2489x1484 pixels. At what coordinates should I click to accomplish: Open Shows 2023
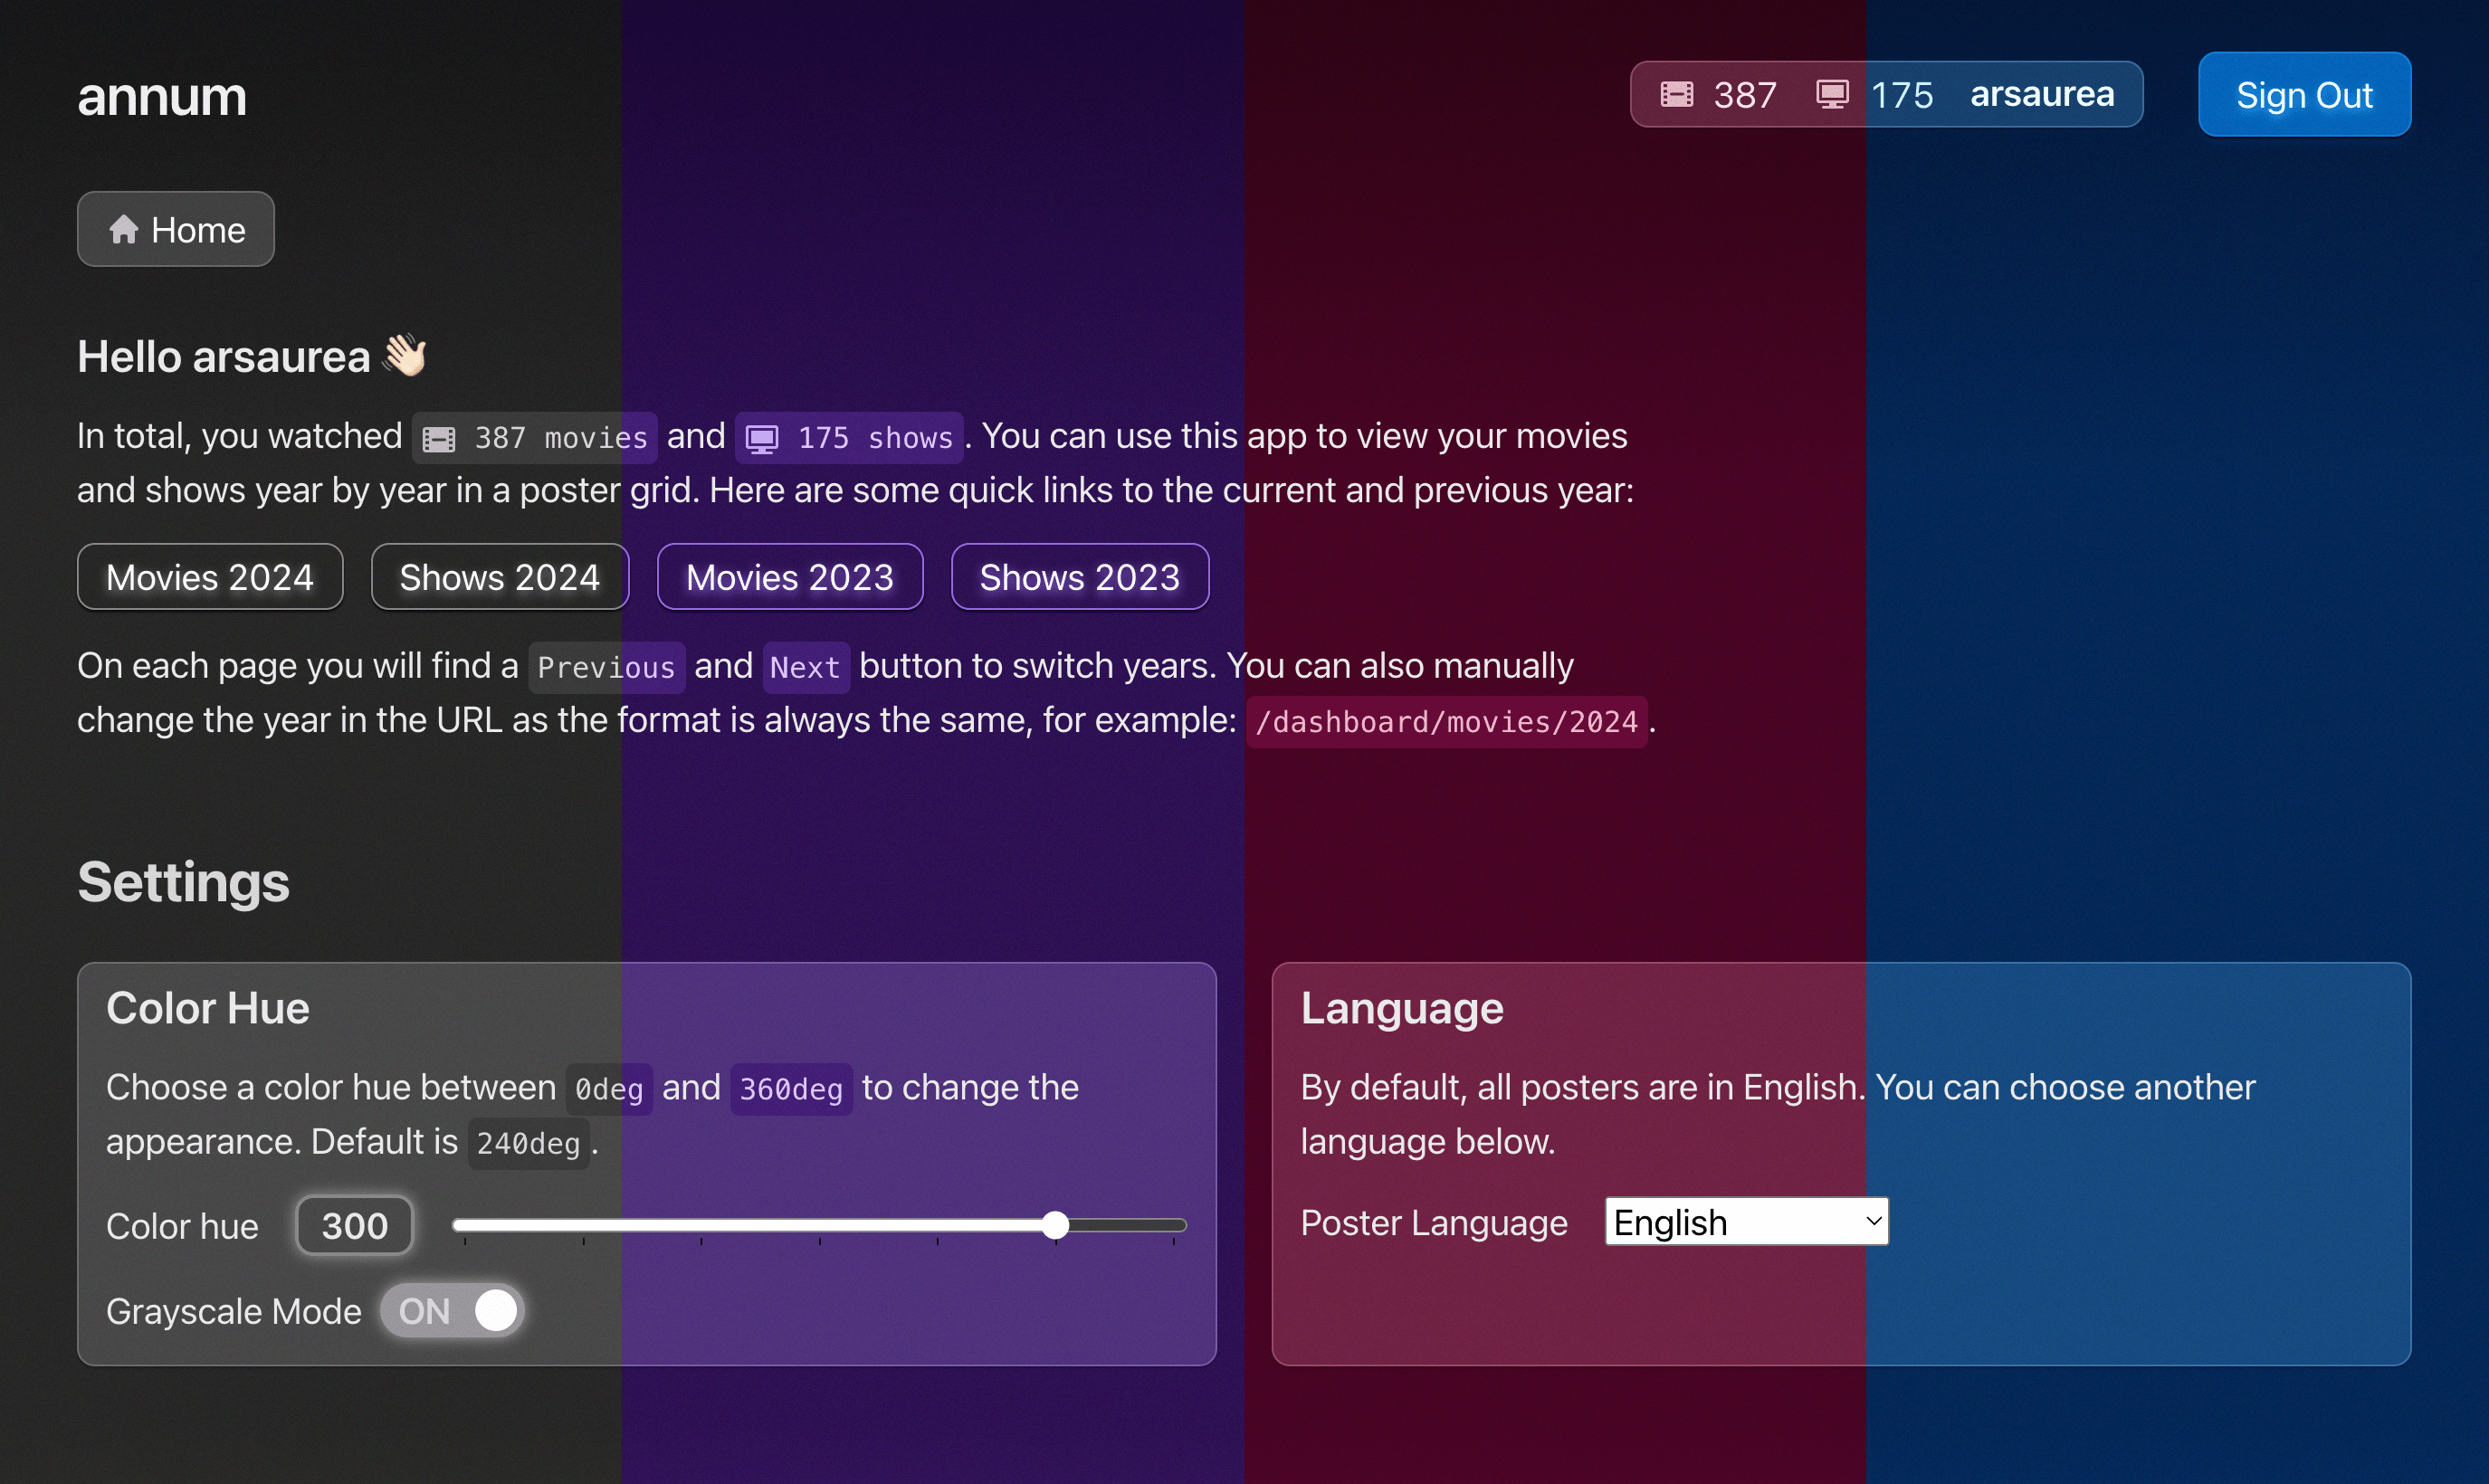pyautogui.click(x=1080, y=576)
